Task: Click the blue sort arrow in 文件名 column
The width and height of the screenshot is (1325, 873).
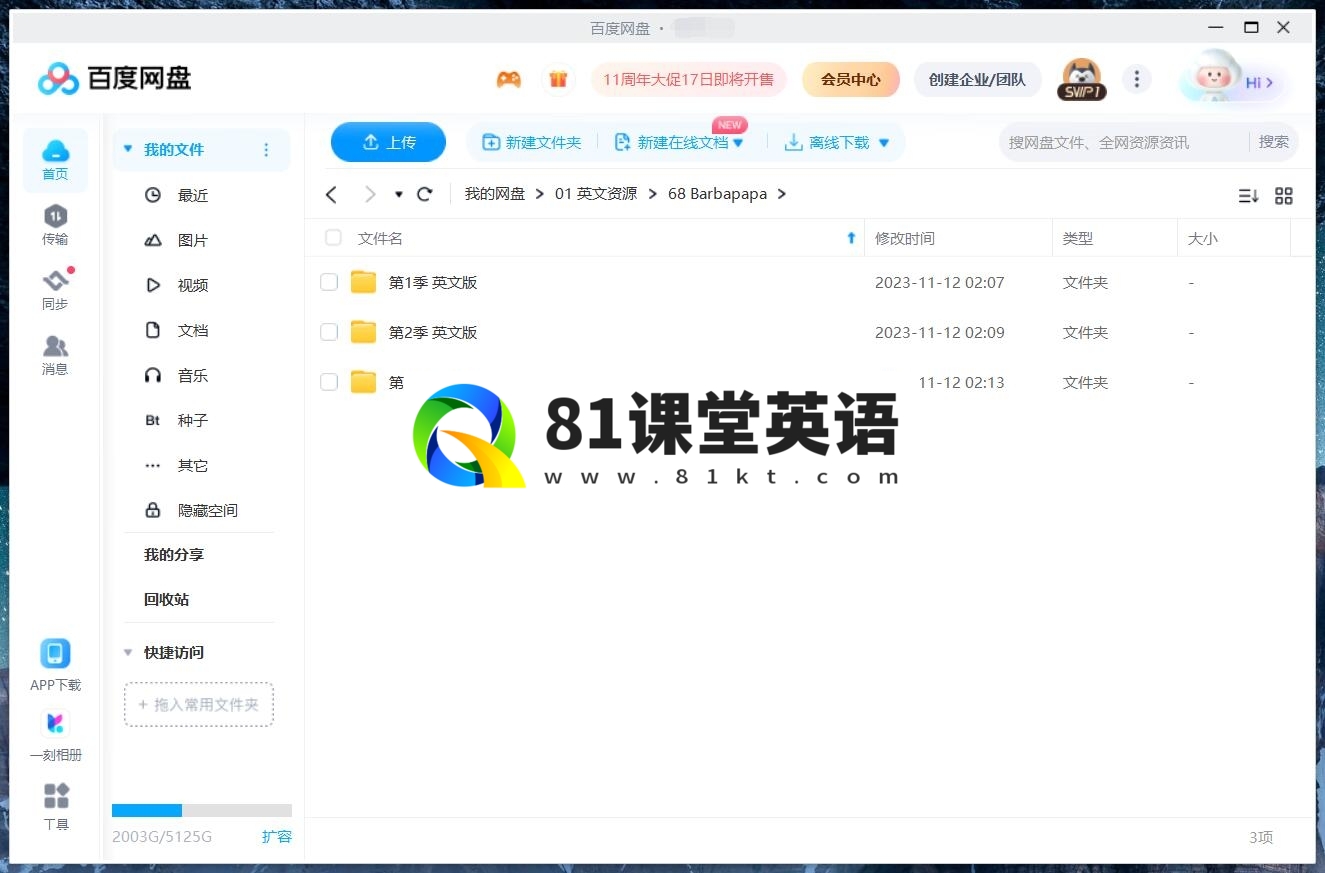Action: pos(851,238)
